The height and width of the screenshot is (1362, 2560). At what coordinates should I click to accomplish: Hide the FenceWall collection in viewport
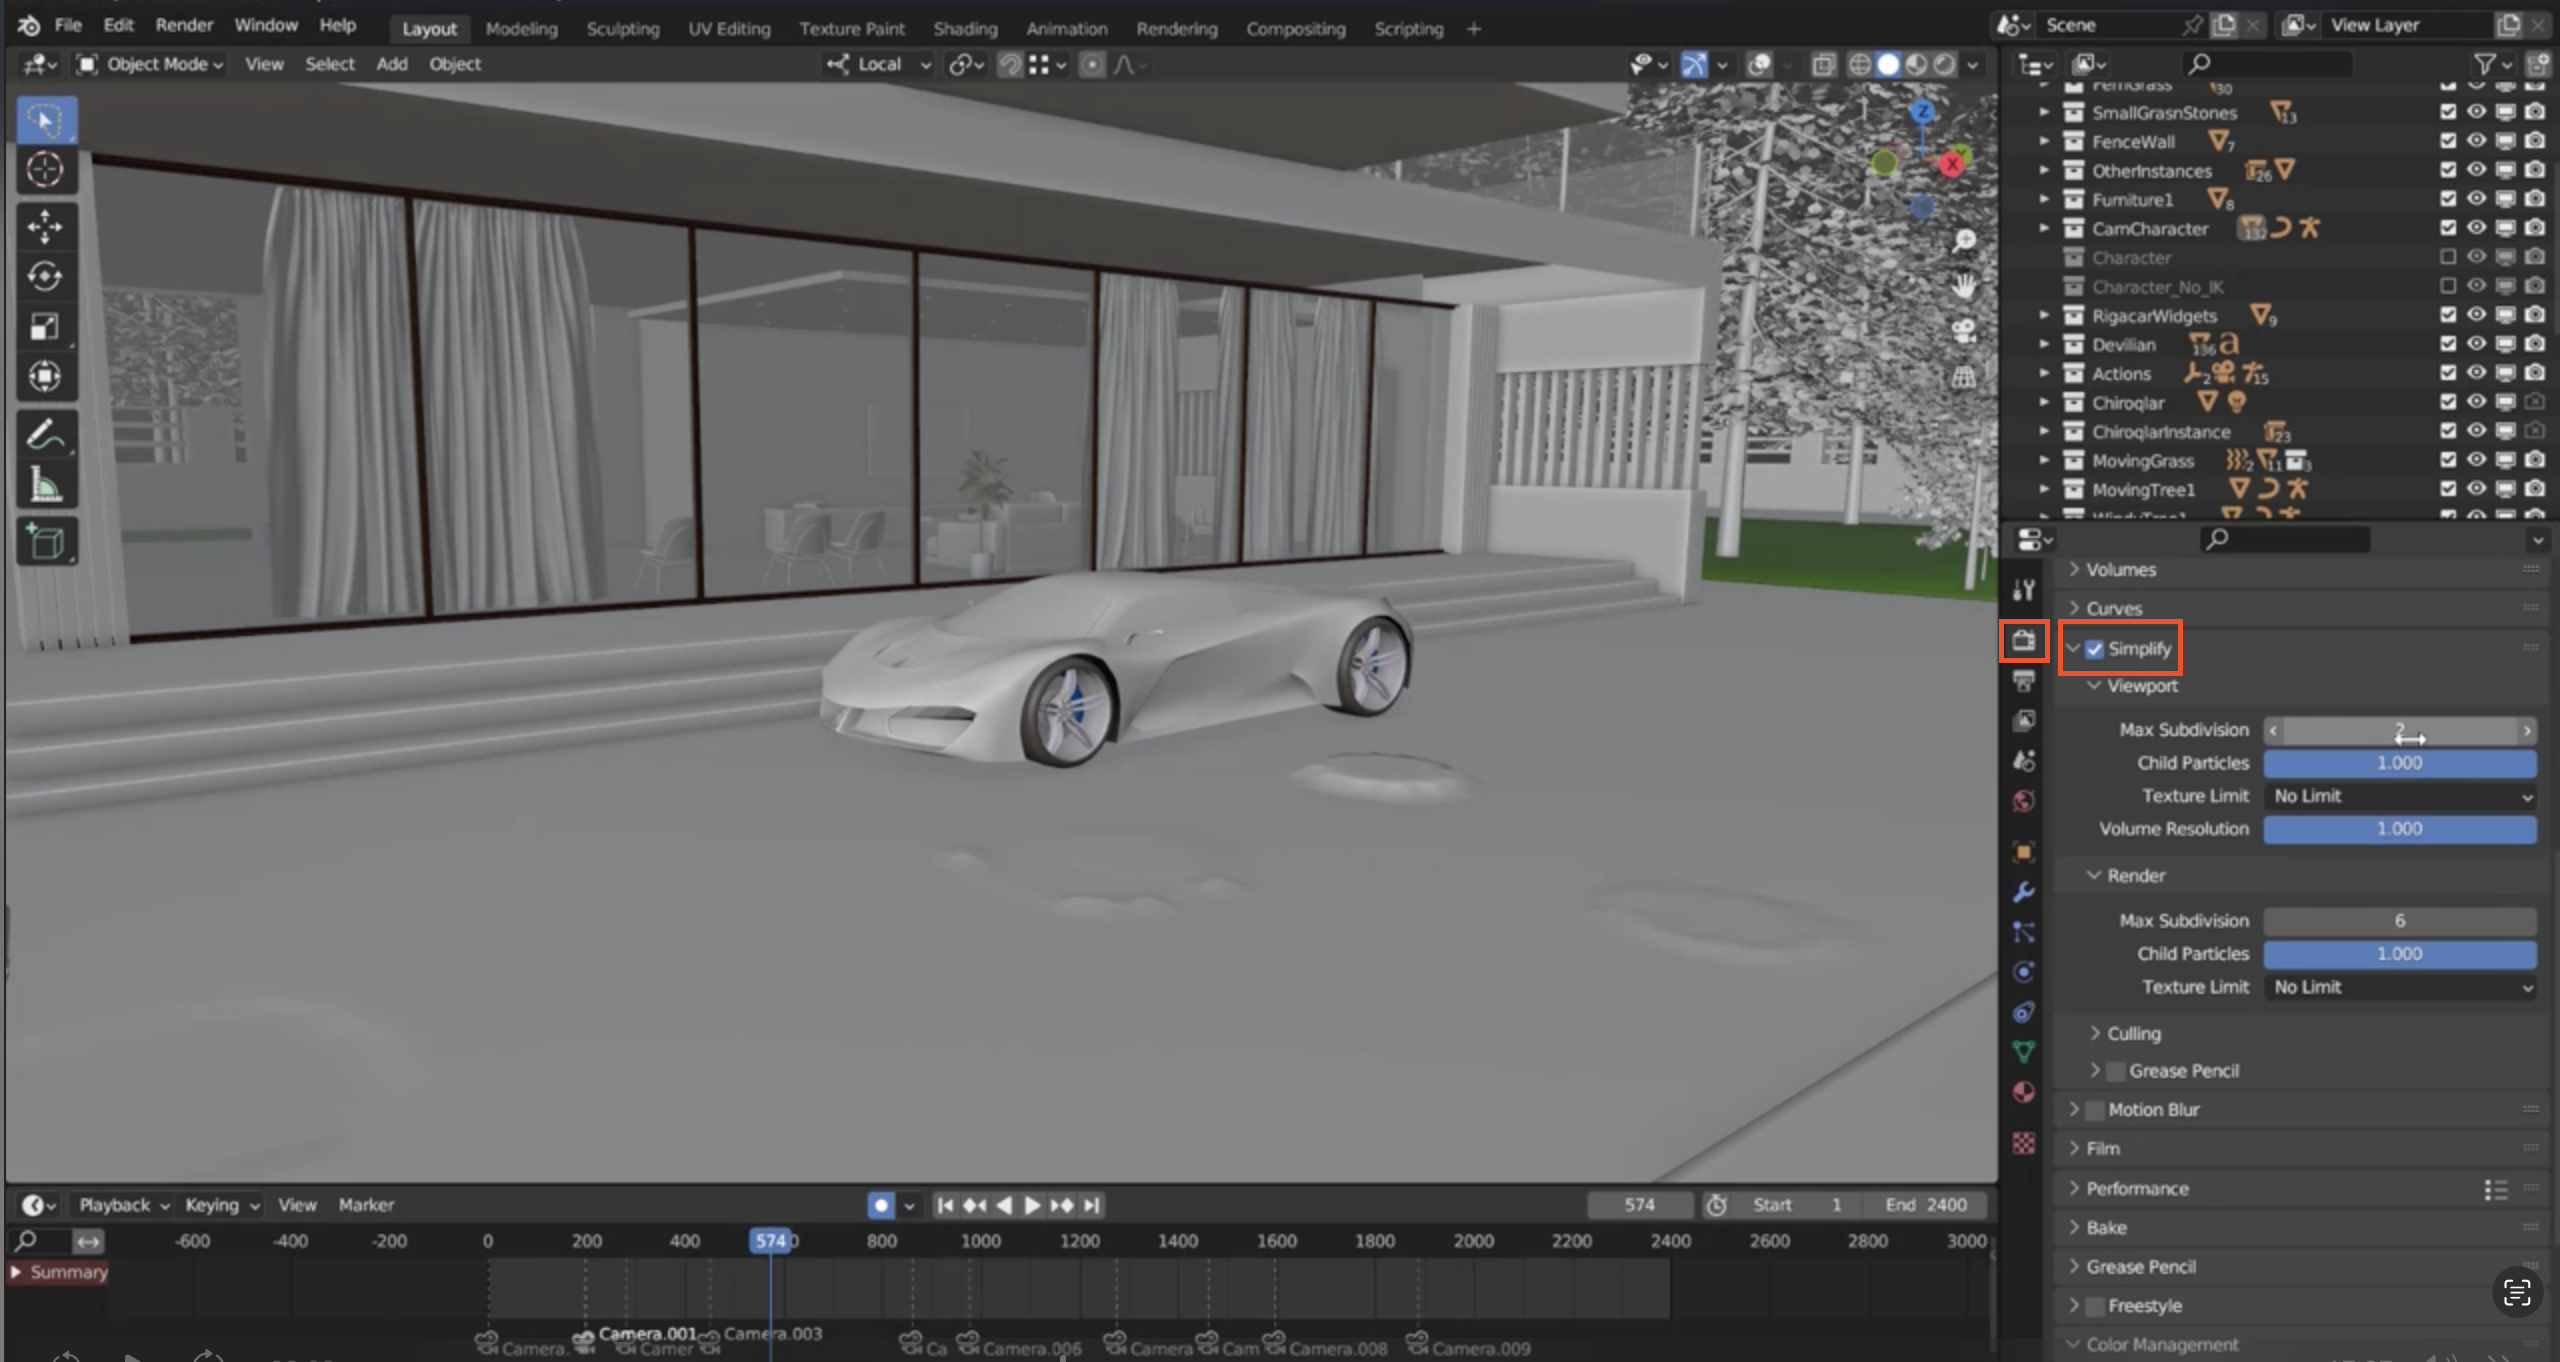click(2475, 141)
